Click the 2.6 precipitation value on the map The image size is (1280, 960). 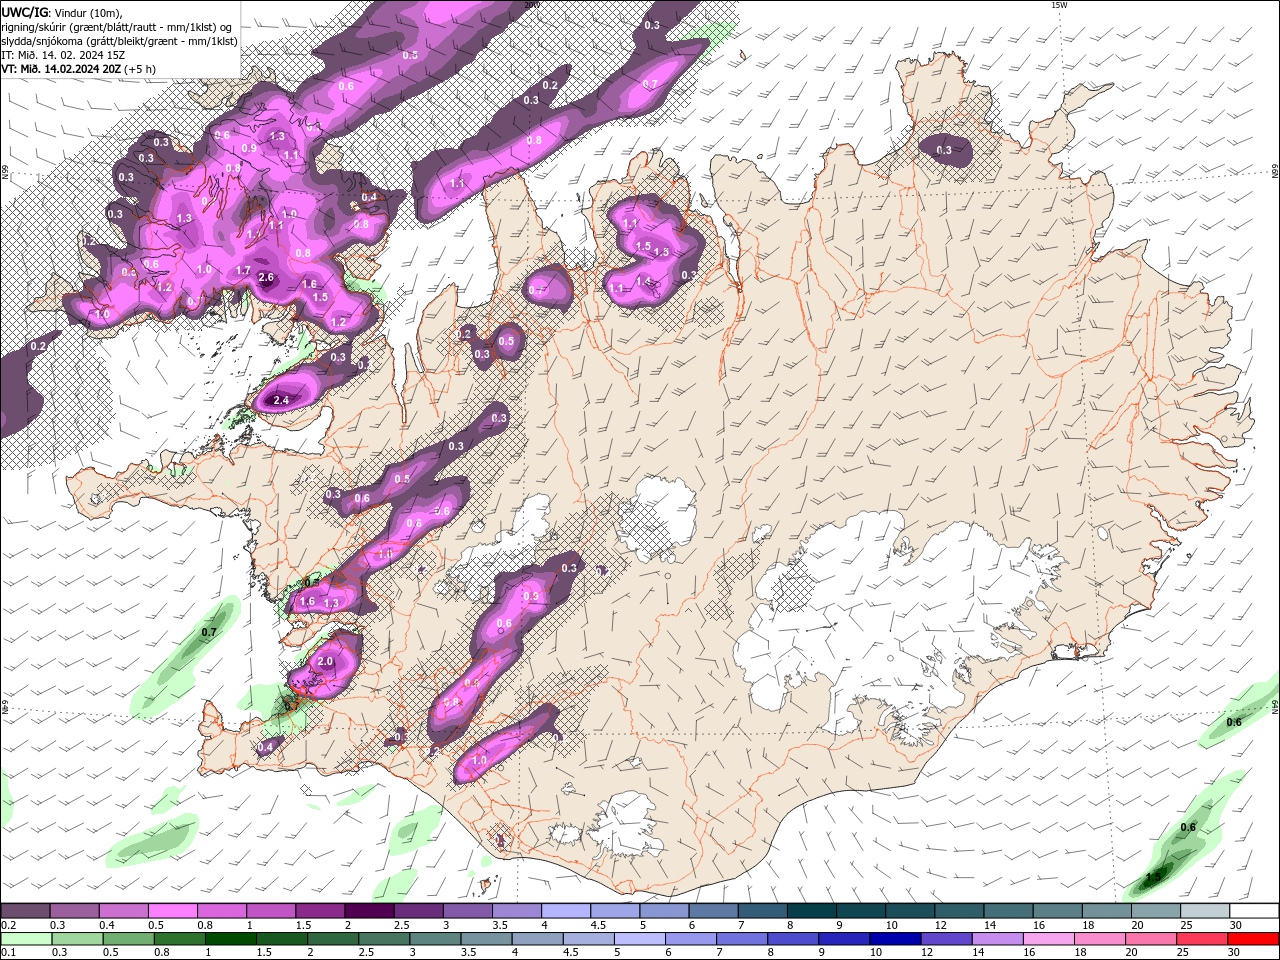[266, 278]
